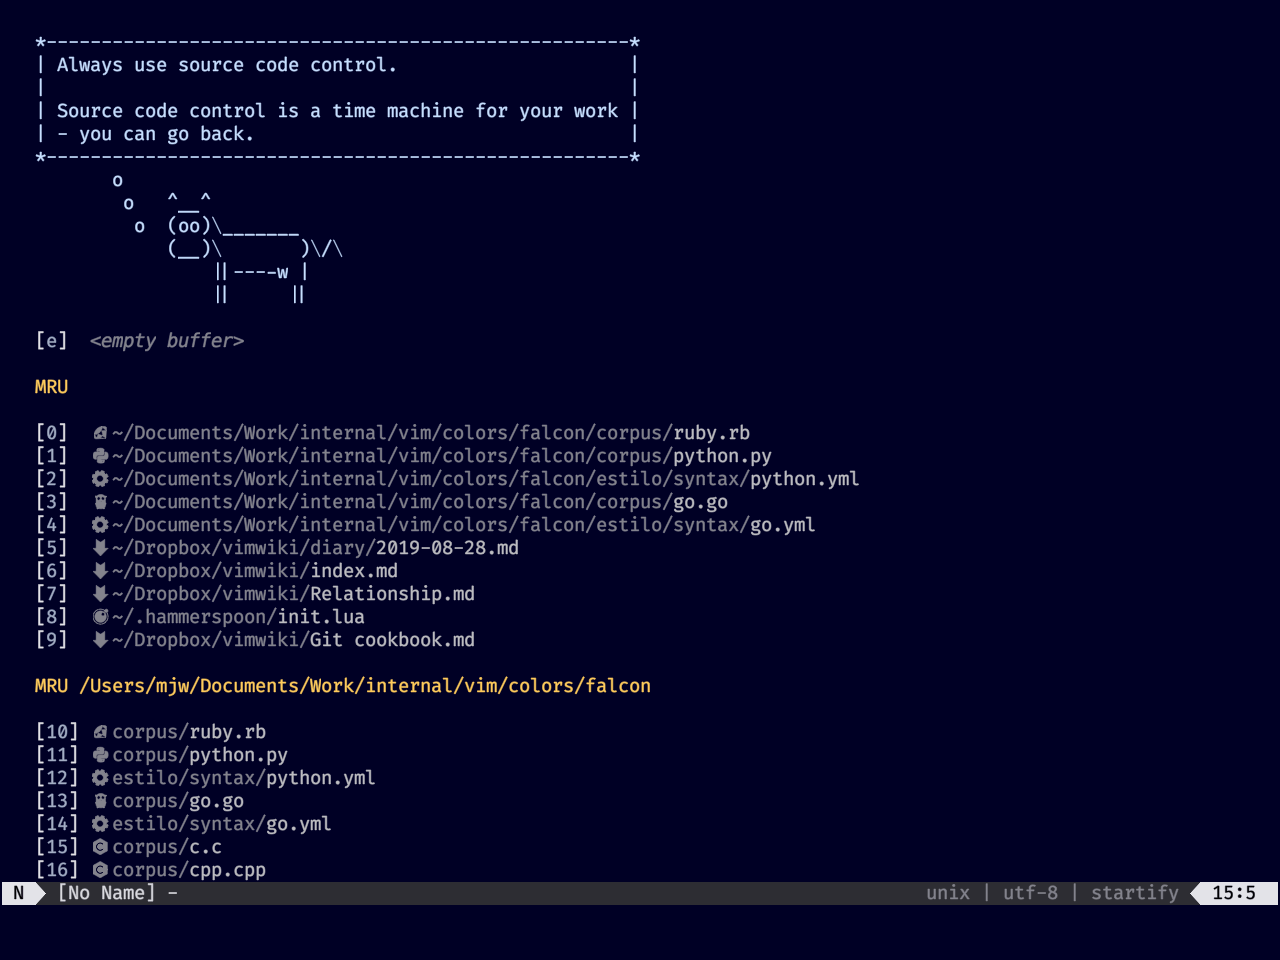The width and height of the screenshot is (1280, 960).
Task: Click the C icon beside corpus/c.c
Action: [100, 847]
